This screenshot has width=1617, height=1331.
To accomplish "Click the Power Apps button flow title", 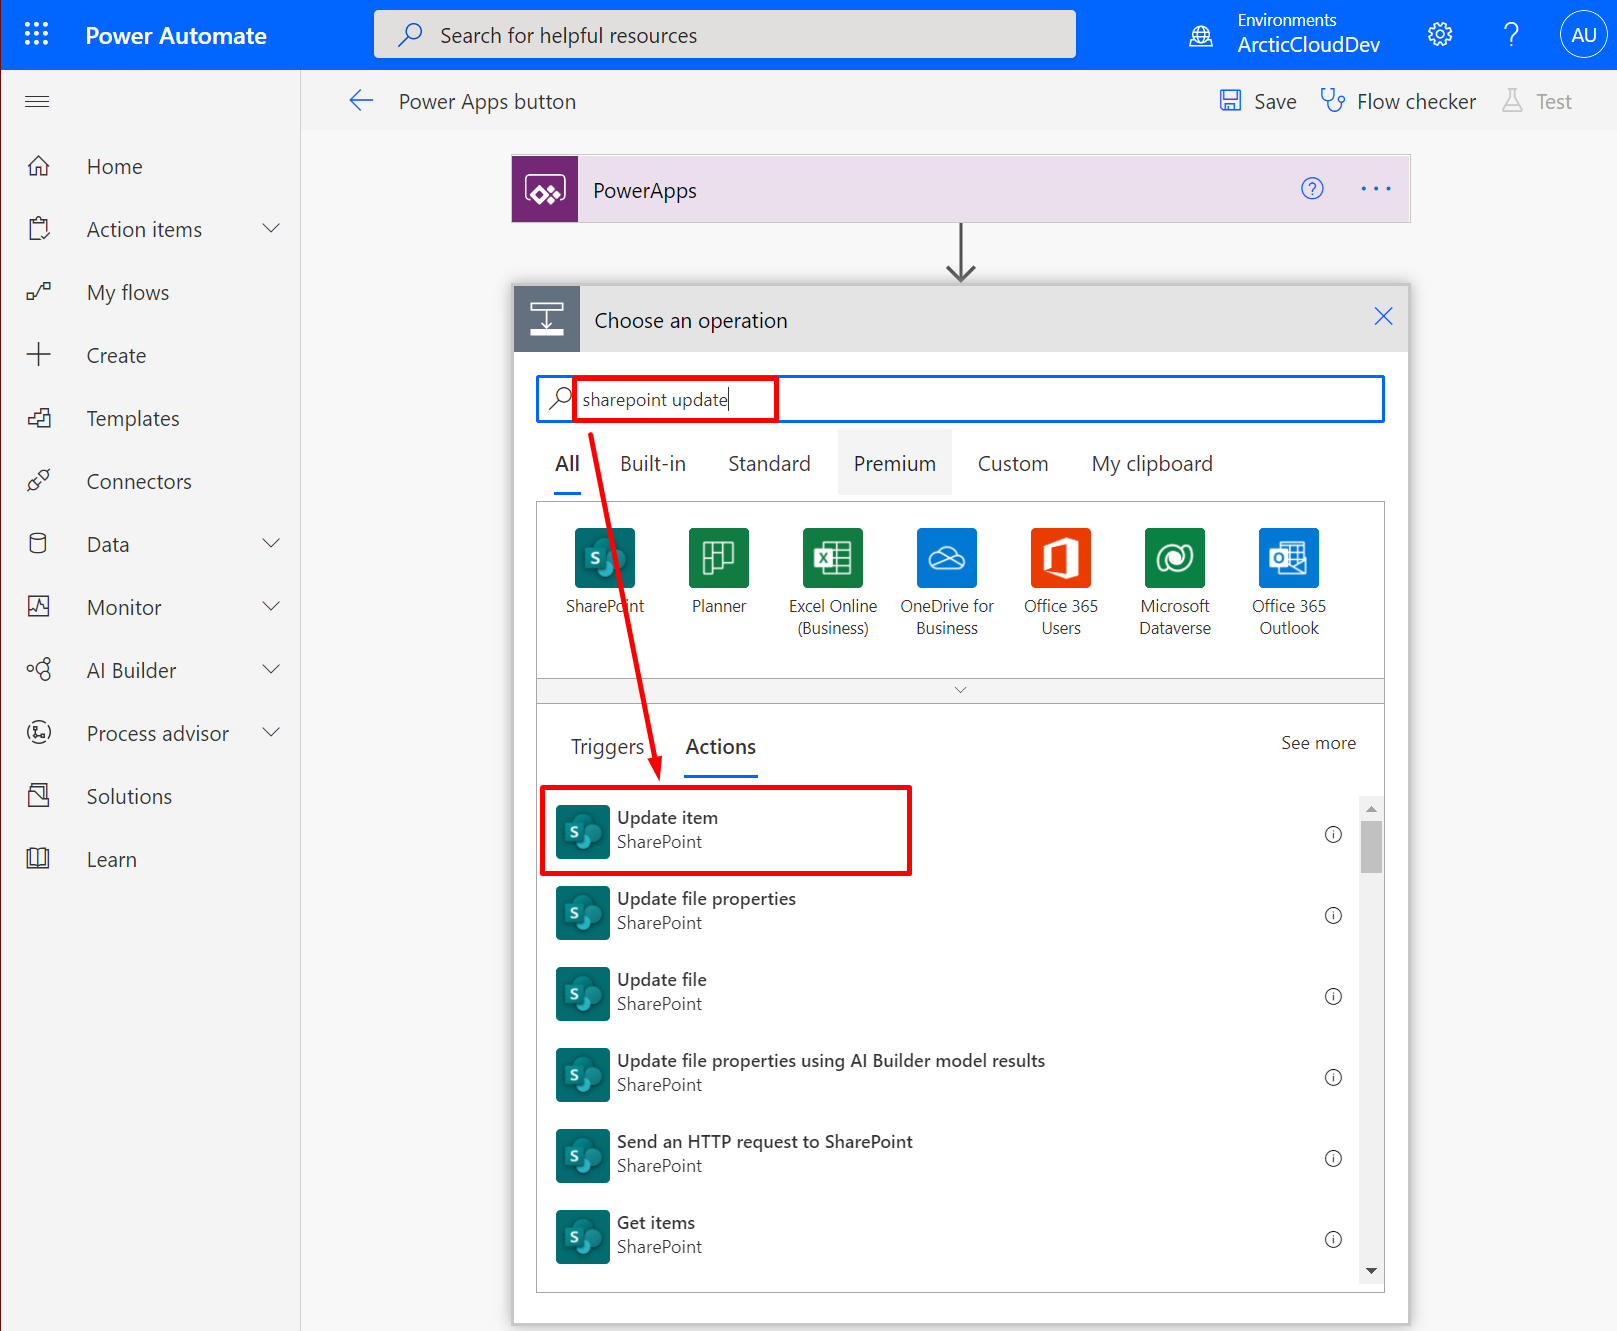I will point(487,101).
